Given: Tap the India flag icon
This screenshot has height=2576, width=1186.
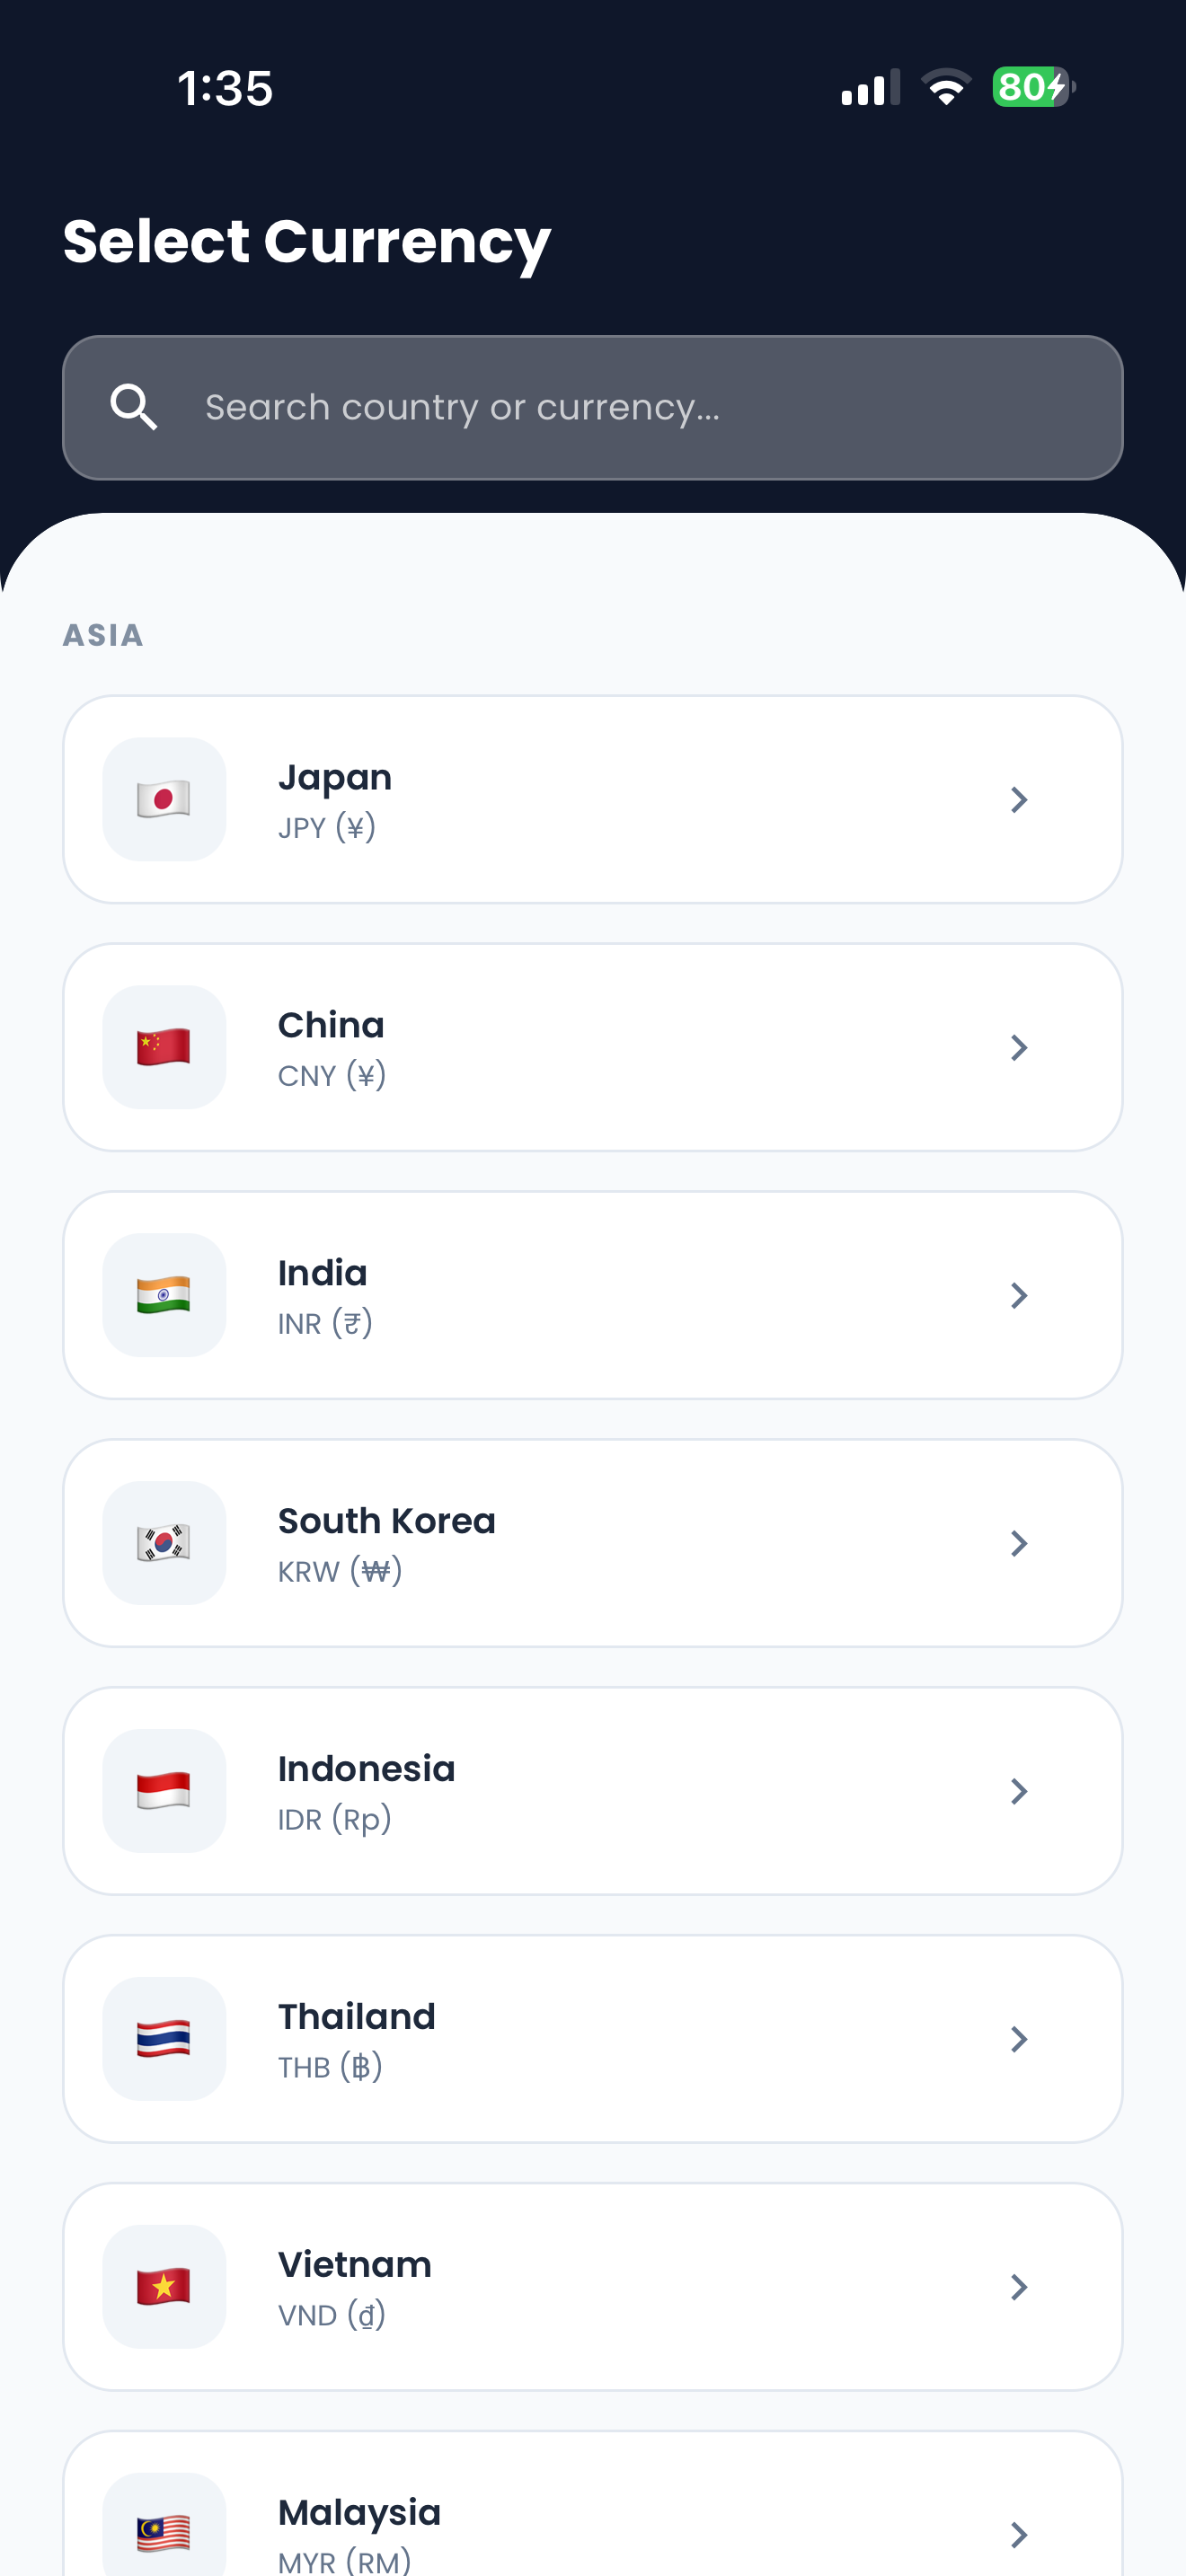Looking at the screenshot, I should coord(164,1295).
